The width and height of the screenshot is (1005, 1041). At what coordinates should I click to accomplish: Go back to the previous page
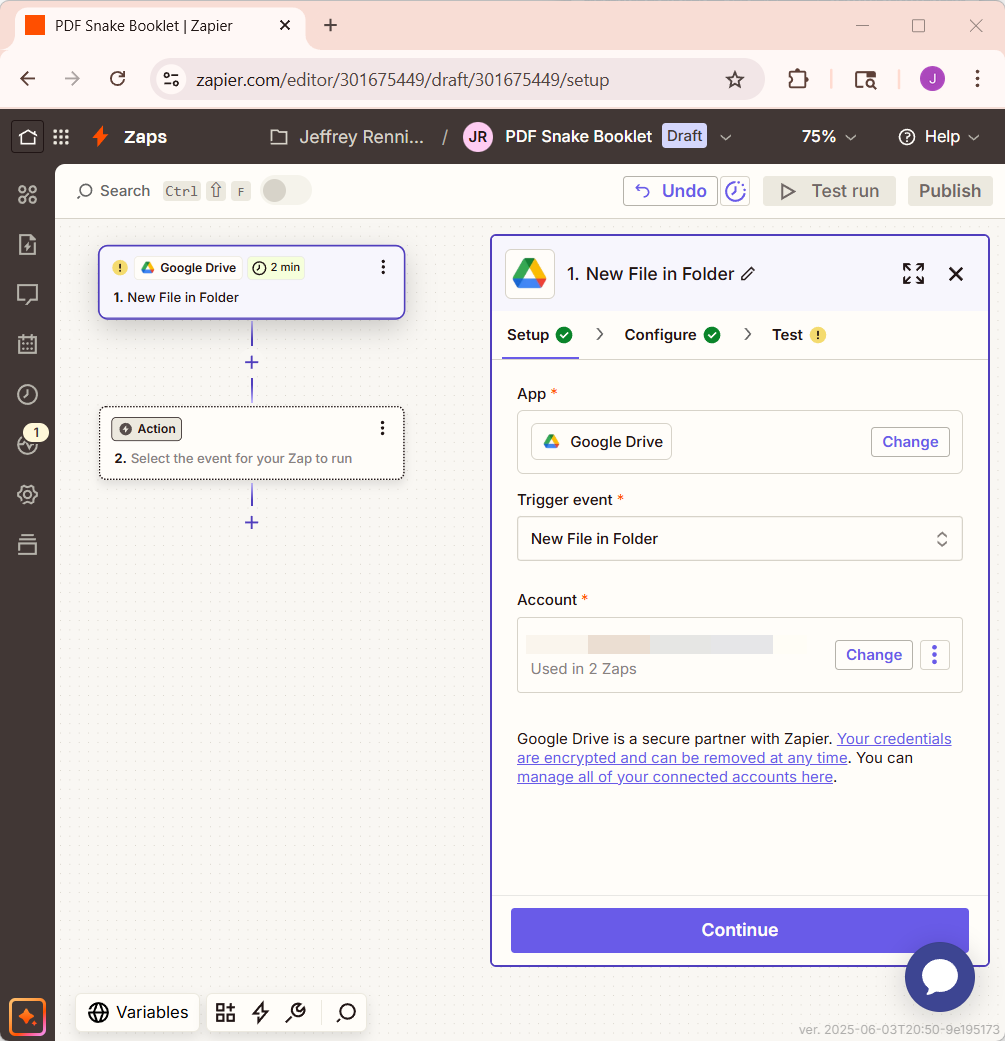[28, 79]
